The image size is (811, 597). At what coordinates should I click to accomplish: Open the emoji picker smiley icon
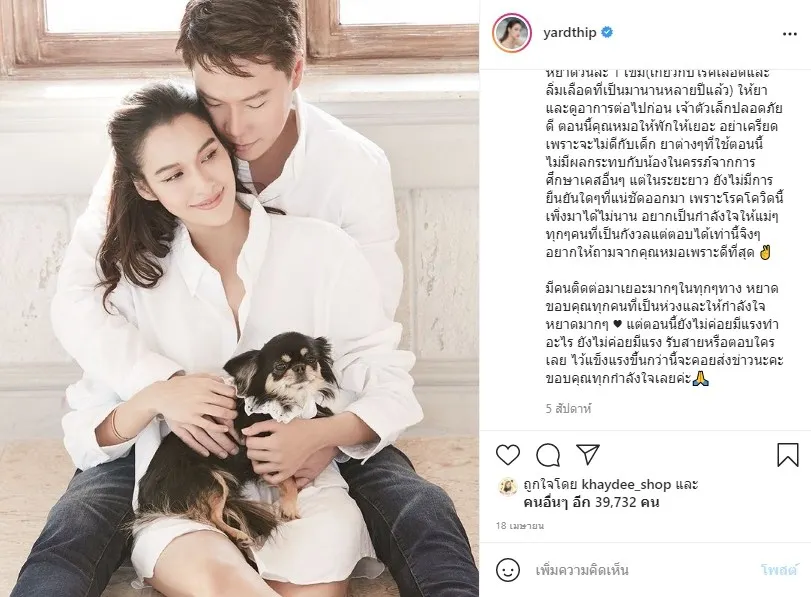point(508,570)
